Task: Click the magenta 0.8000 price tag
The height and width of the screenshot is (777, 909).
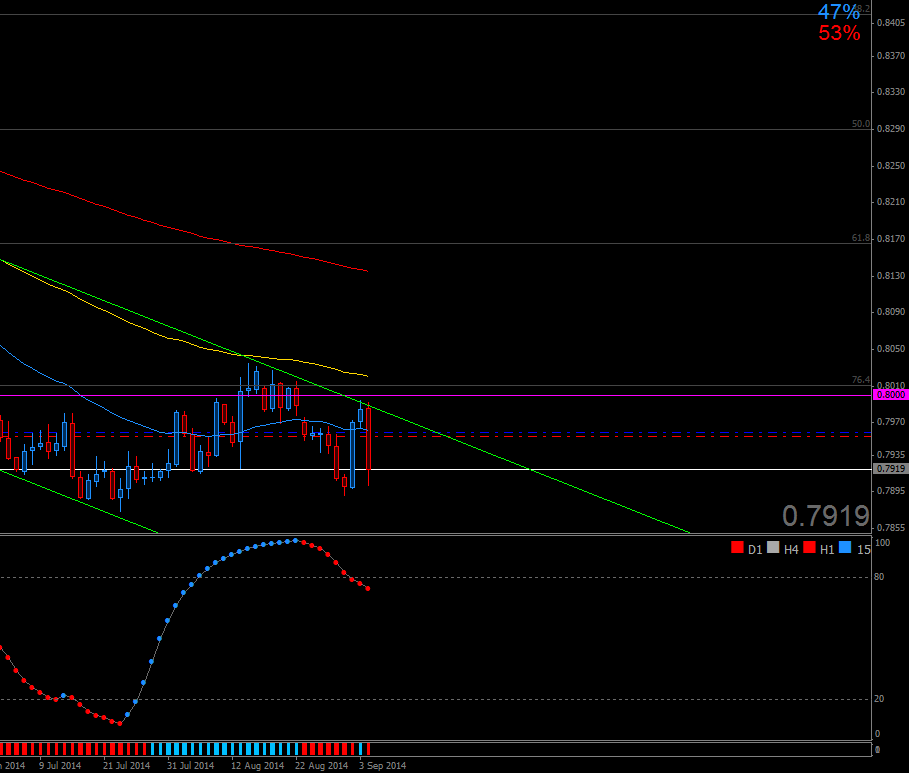Action: (x=890, y=395)
